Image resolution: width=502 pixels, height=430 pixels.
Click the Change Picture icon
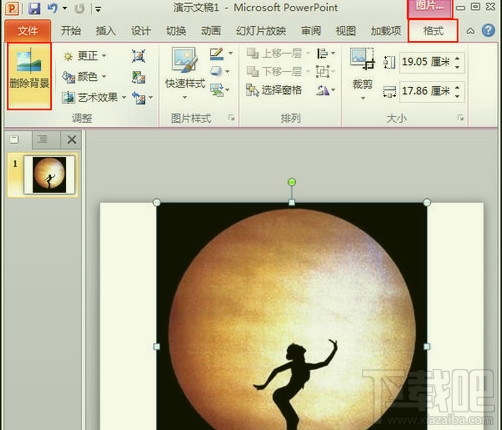tap(138, 77)
